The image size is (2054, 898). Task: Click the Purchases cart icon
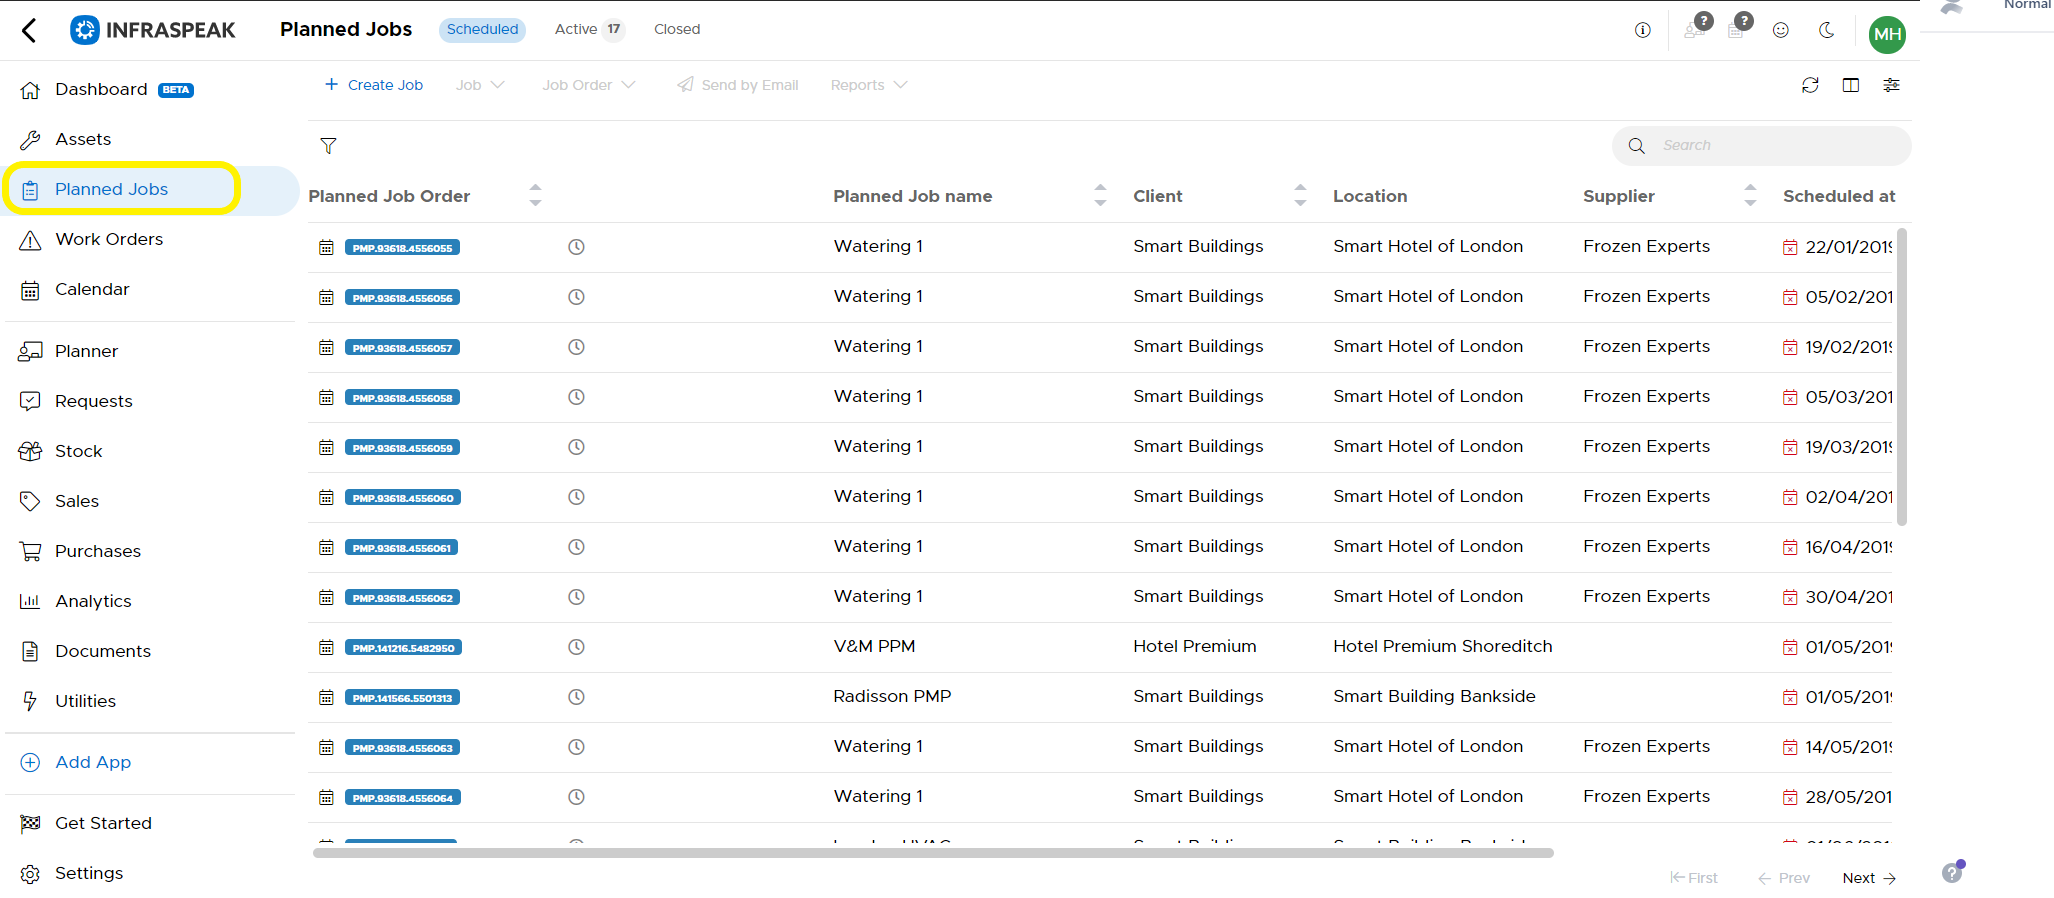[x=30, y=551]
